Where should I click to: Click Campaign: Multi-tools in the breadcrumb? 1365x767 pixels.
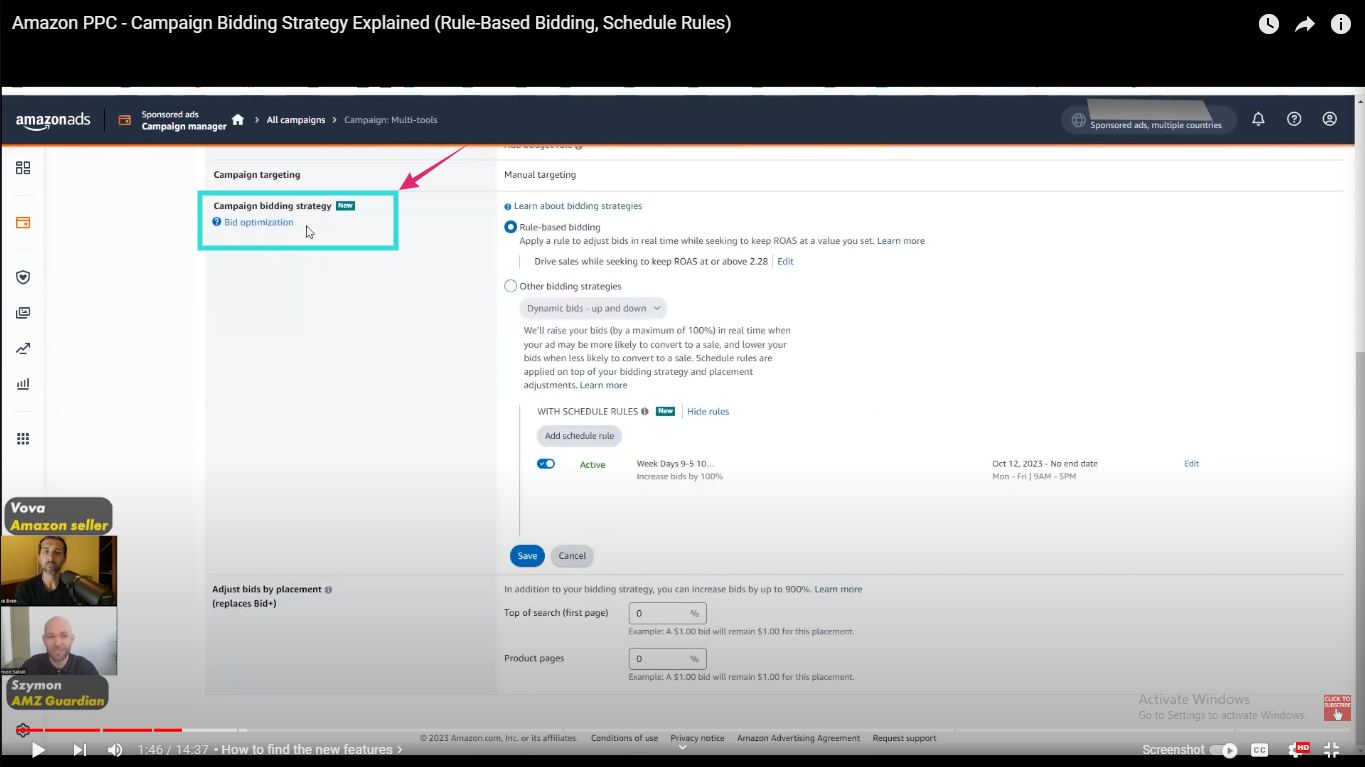391,120
